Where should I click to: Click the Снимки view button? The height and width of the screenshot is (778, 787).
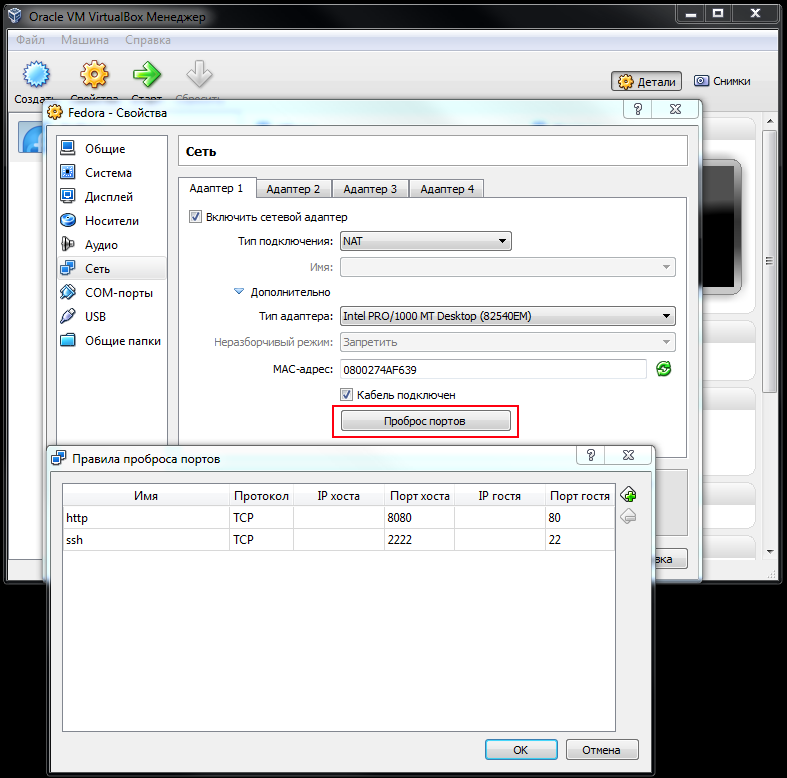click(722, 81)
